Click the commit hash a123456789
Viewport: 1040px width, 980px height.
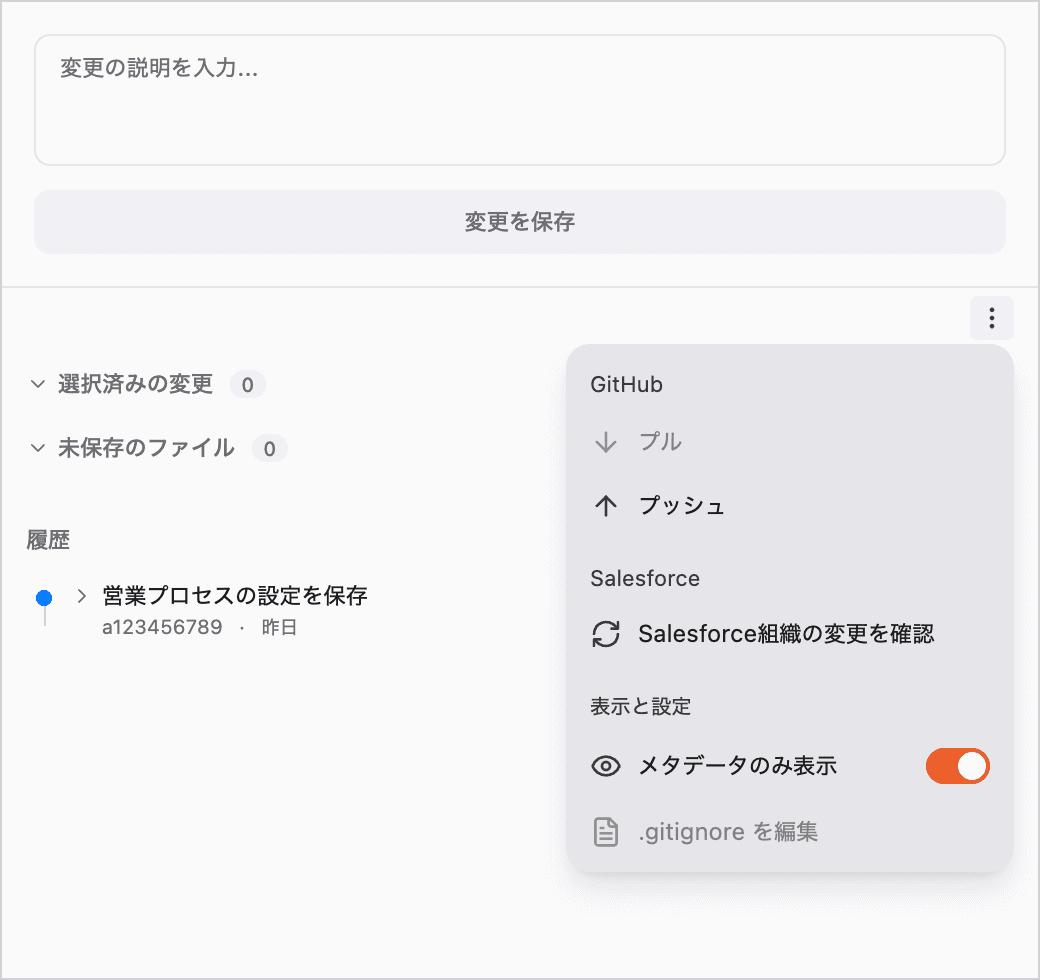162,627
